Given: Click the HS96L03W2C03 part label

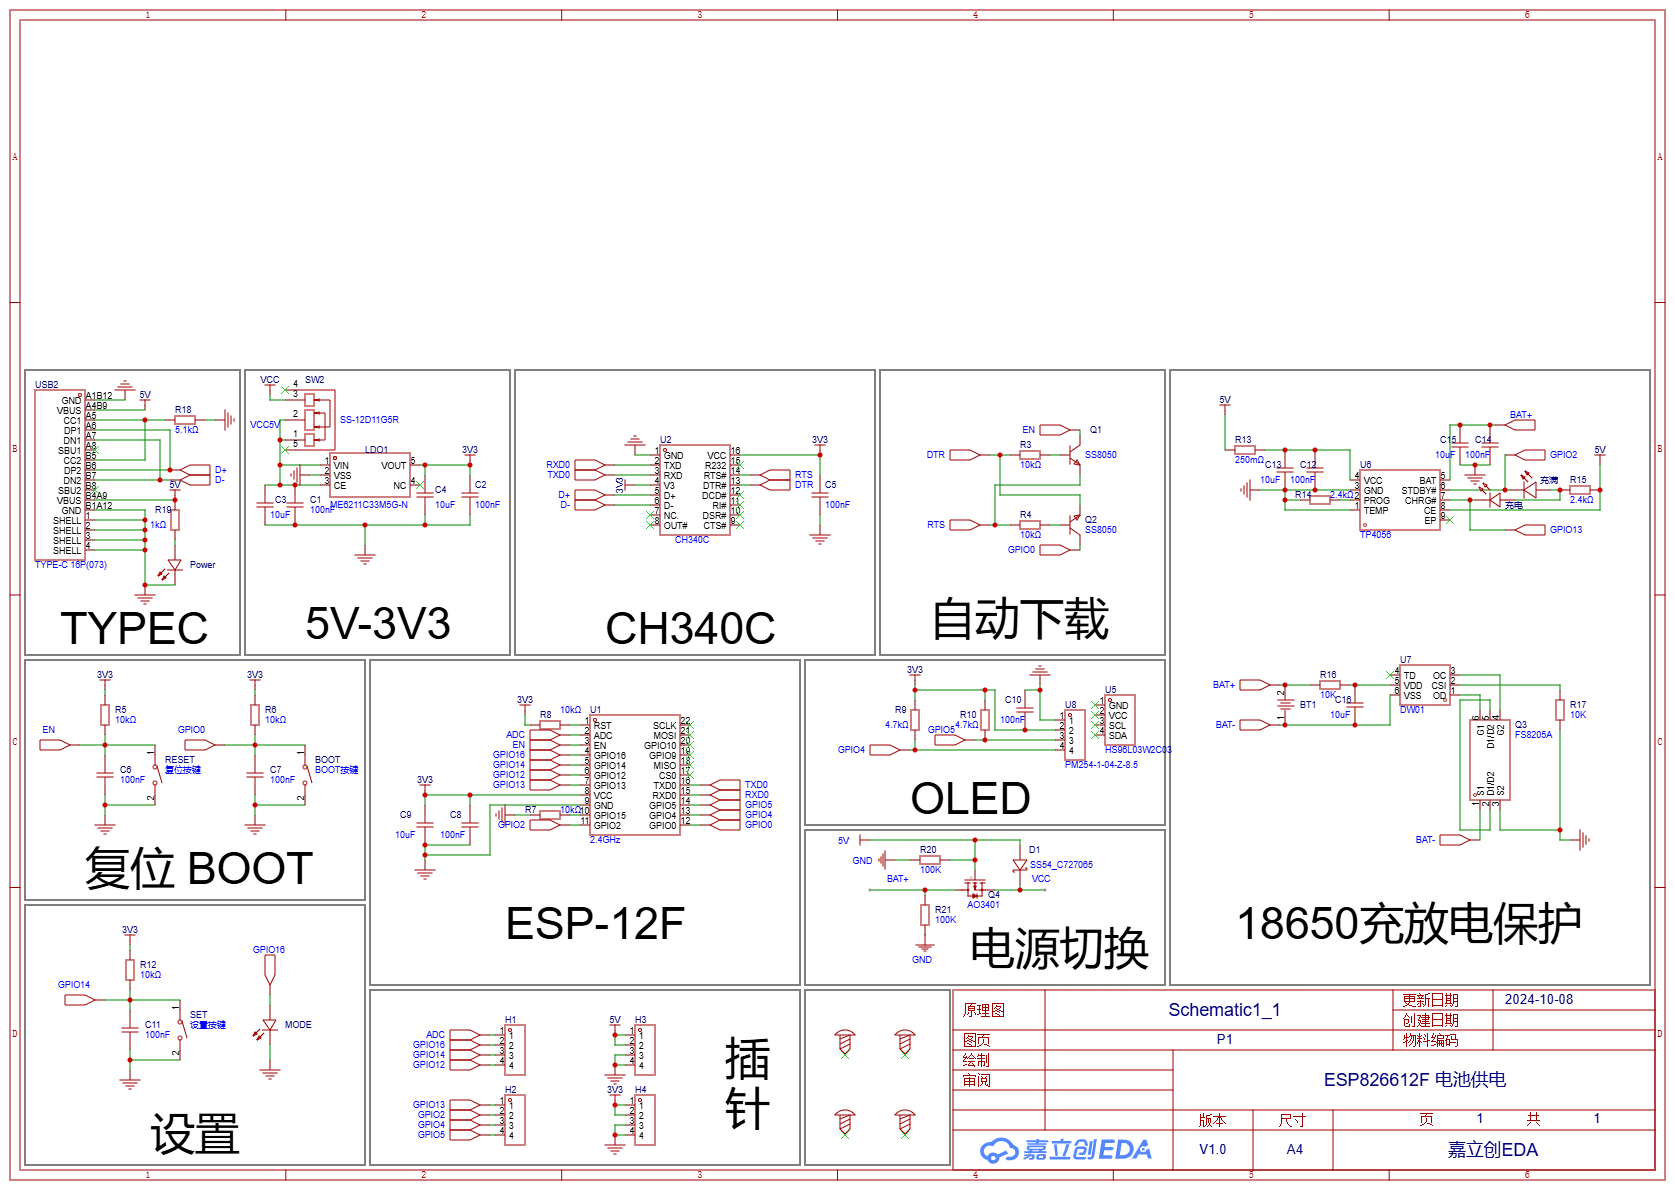Looking at the screenshot, I should click(x=1138, y=750).
